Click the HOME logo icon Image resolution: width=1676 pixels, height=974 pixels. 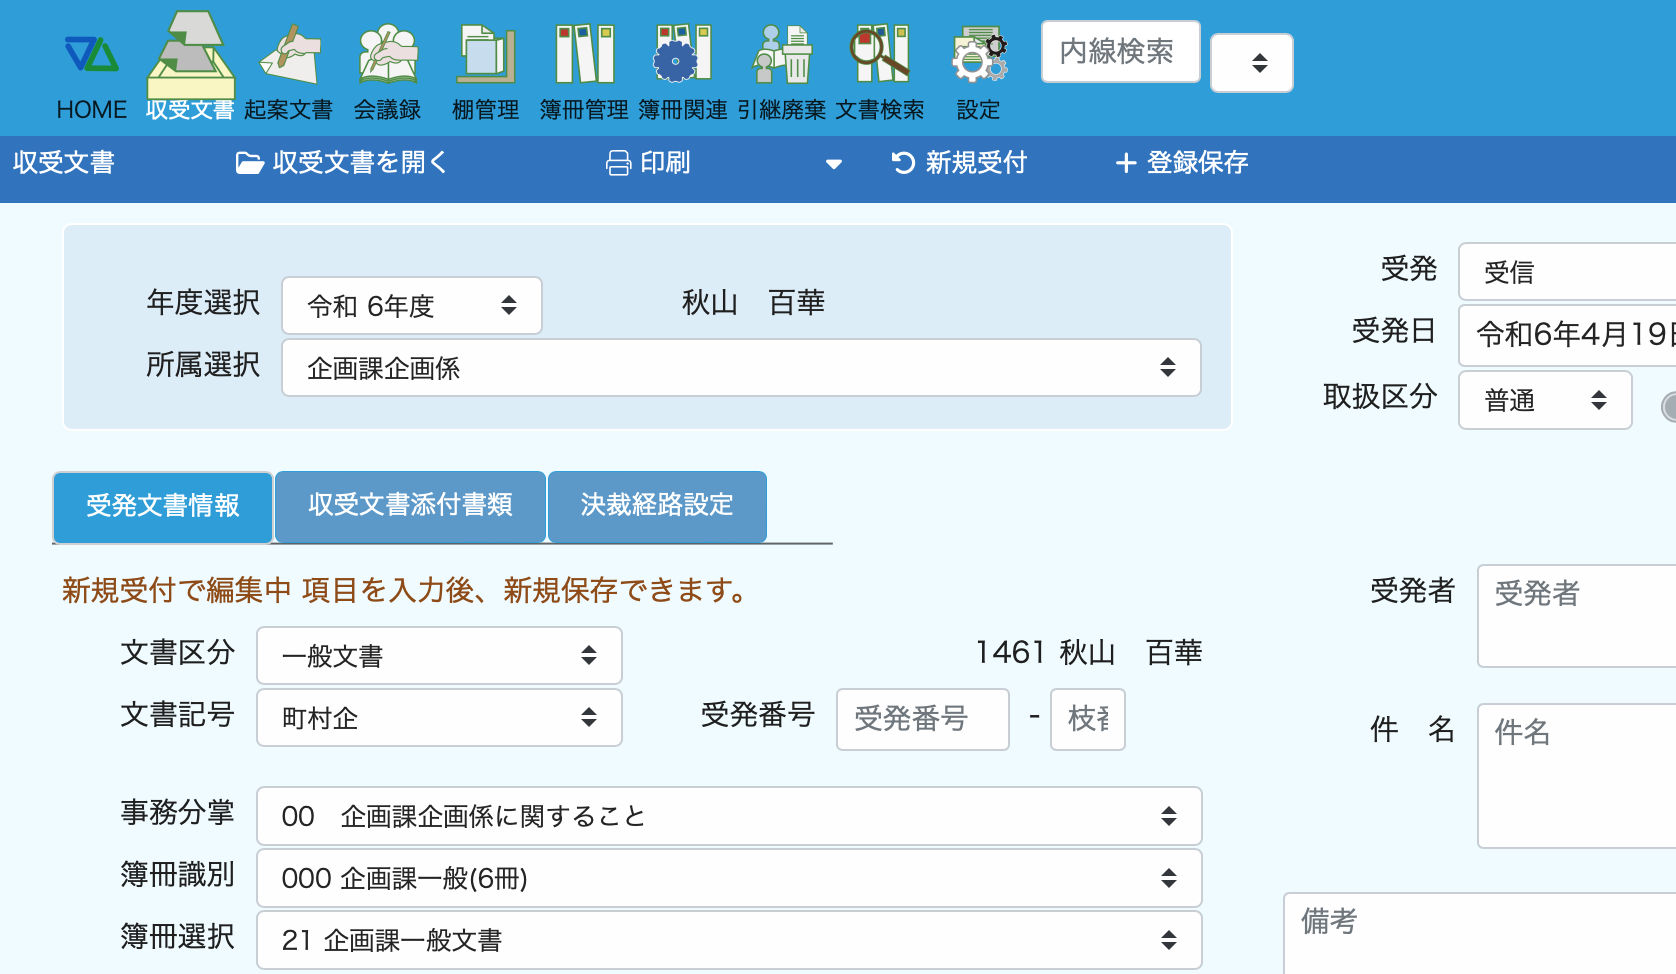click(x=91, y=54)
